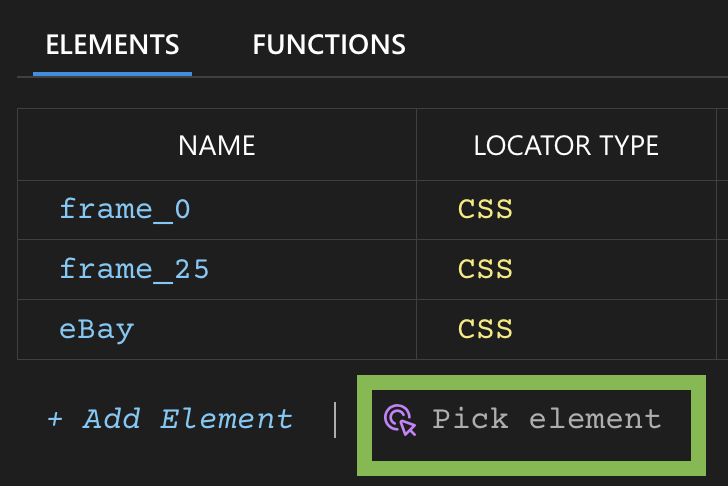The image size is (728, 486).
Task: Click the NAME column header
Action: [216, 146]
